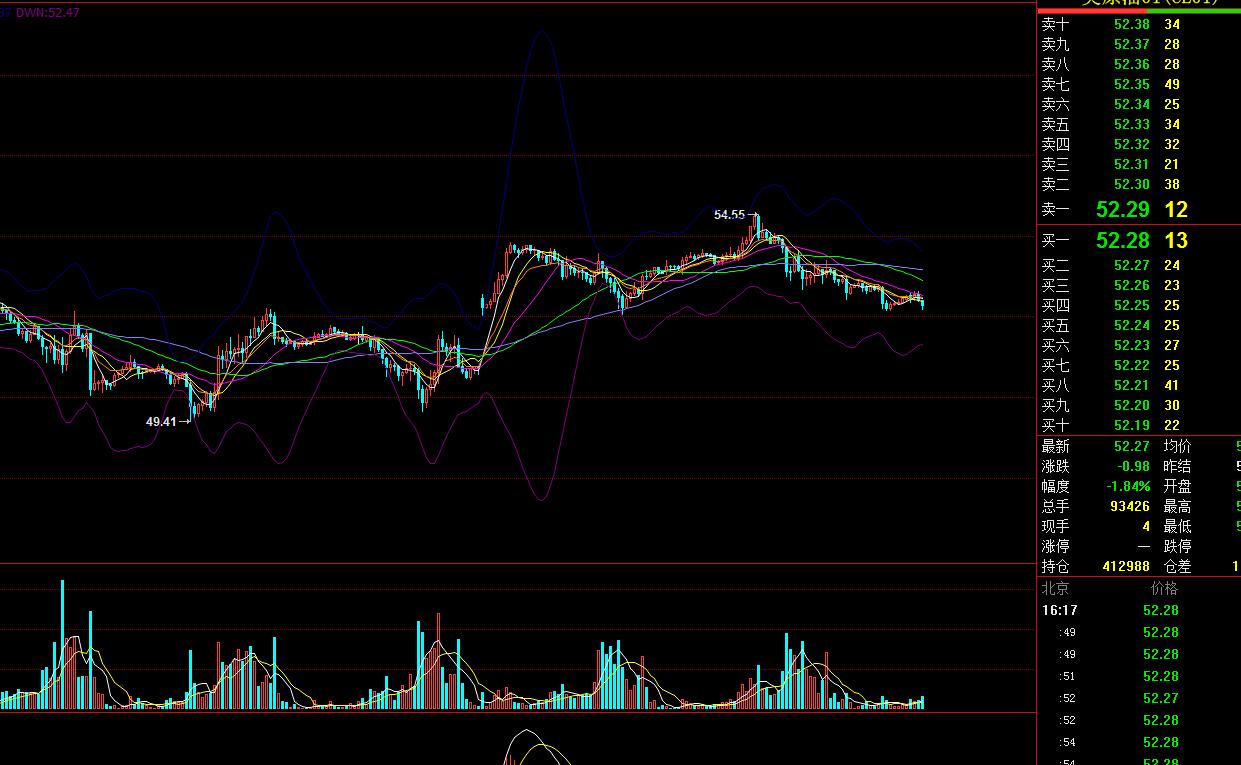
Task: Click the 最新 value 52.27
Action: click(x=1132, y=446)
